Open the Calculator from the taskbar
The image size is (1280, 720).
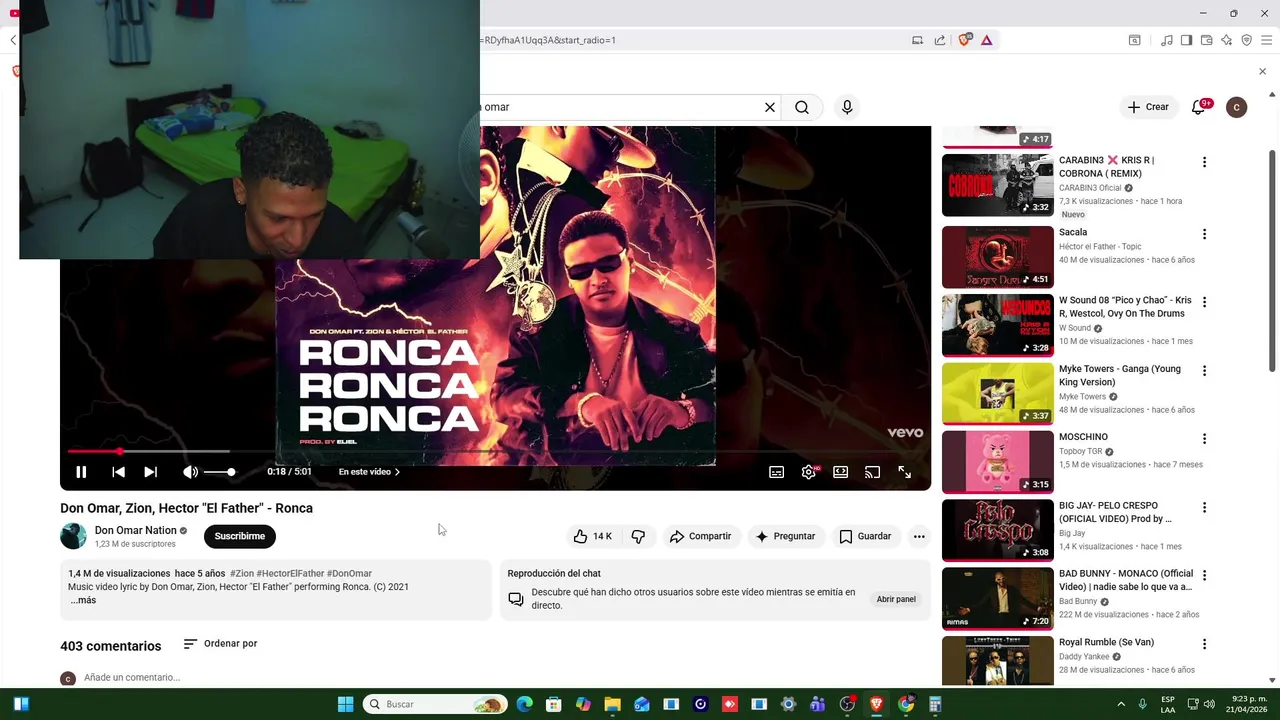[x=935, y=704]
